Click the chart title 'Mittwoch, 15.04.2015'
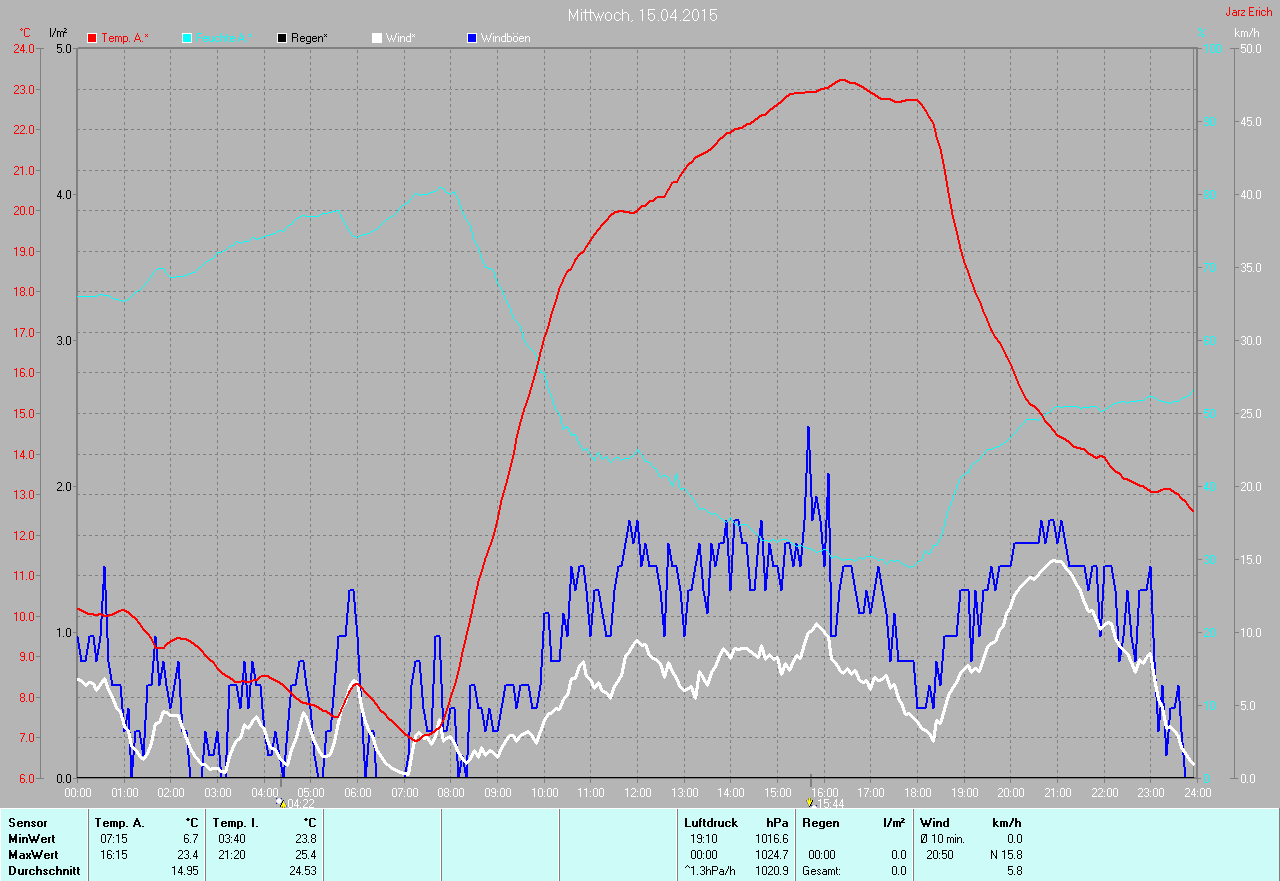This screenshot has width=1280, height=881. click(x=642, y=15)
